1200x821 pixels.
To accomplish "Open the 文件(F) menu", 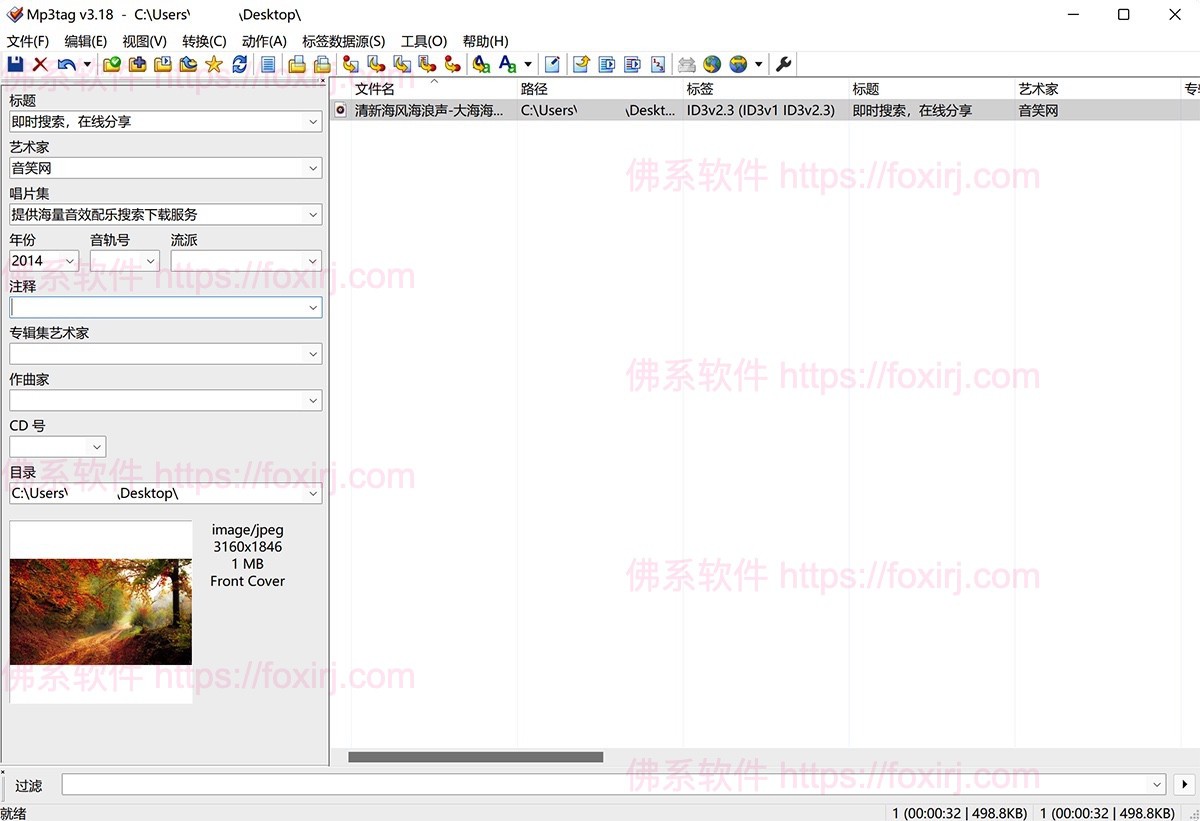I will pos(28,41).
